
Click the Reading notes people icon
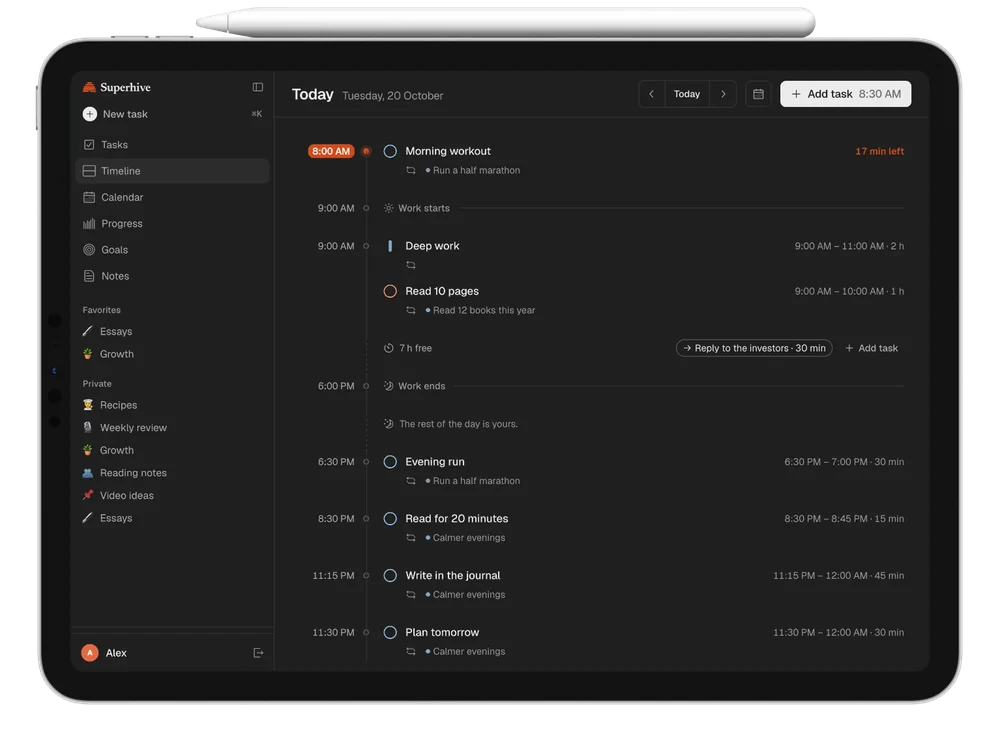point(88,473)
